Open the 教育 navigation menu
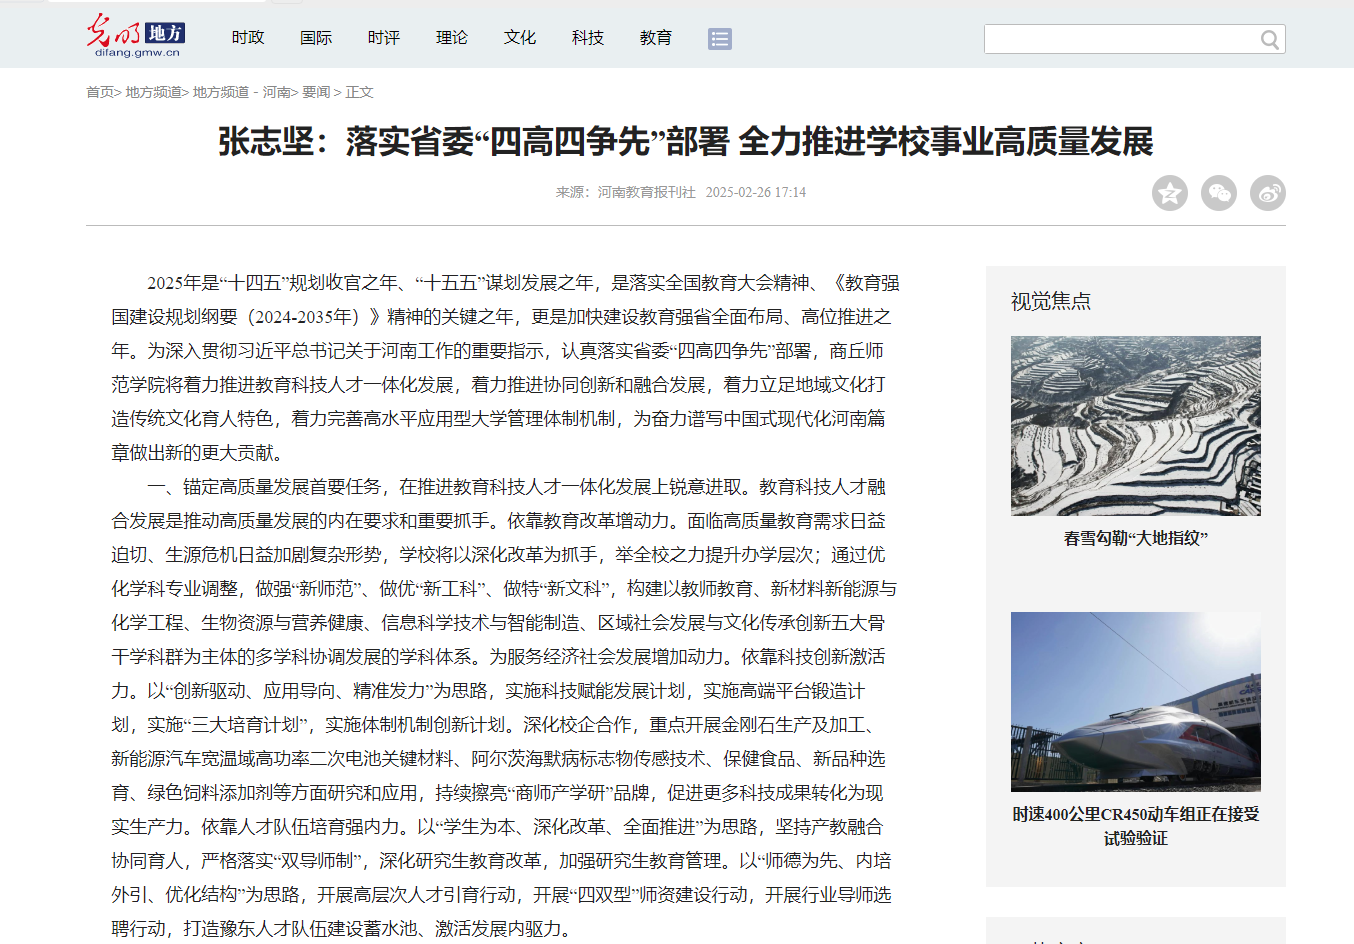Screen dimensions: 1354x944 (x=656, y=38)
